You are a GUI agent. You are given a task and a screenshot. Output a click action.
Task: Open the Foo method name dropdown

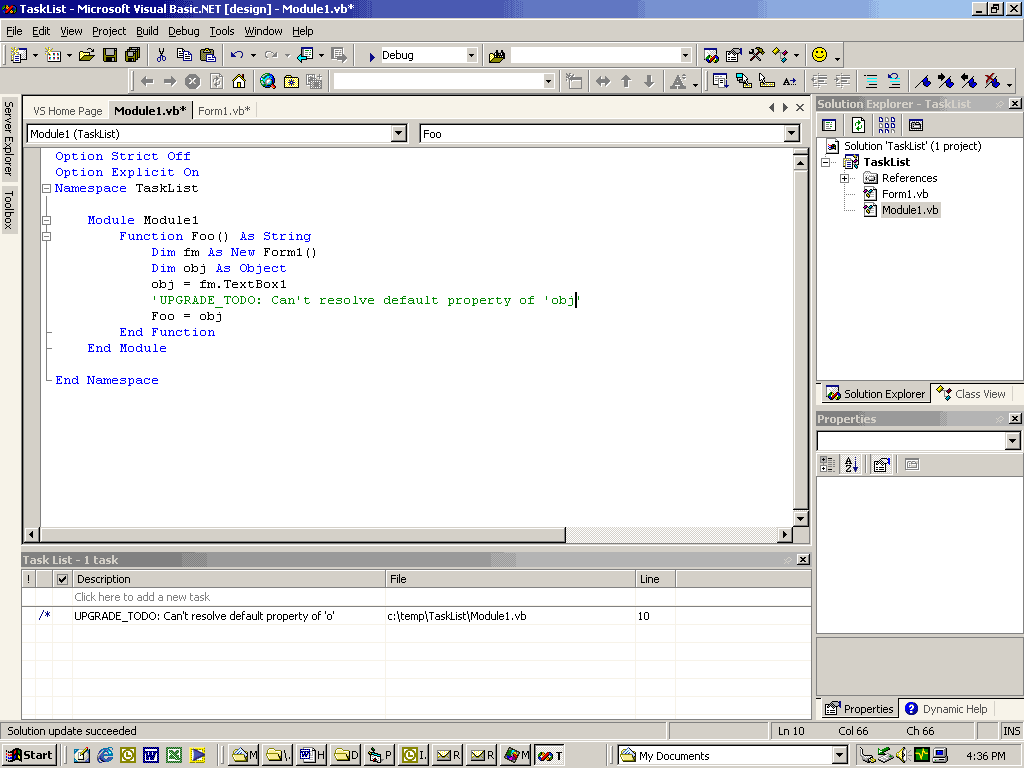[792, 134]
